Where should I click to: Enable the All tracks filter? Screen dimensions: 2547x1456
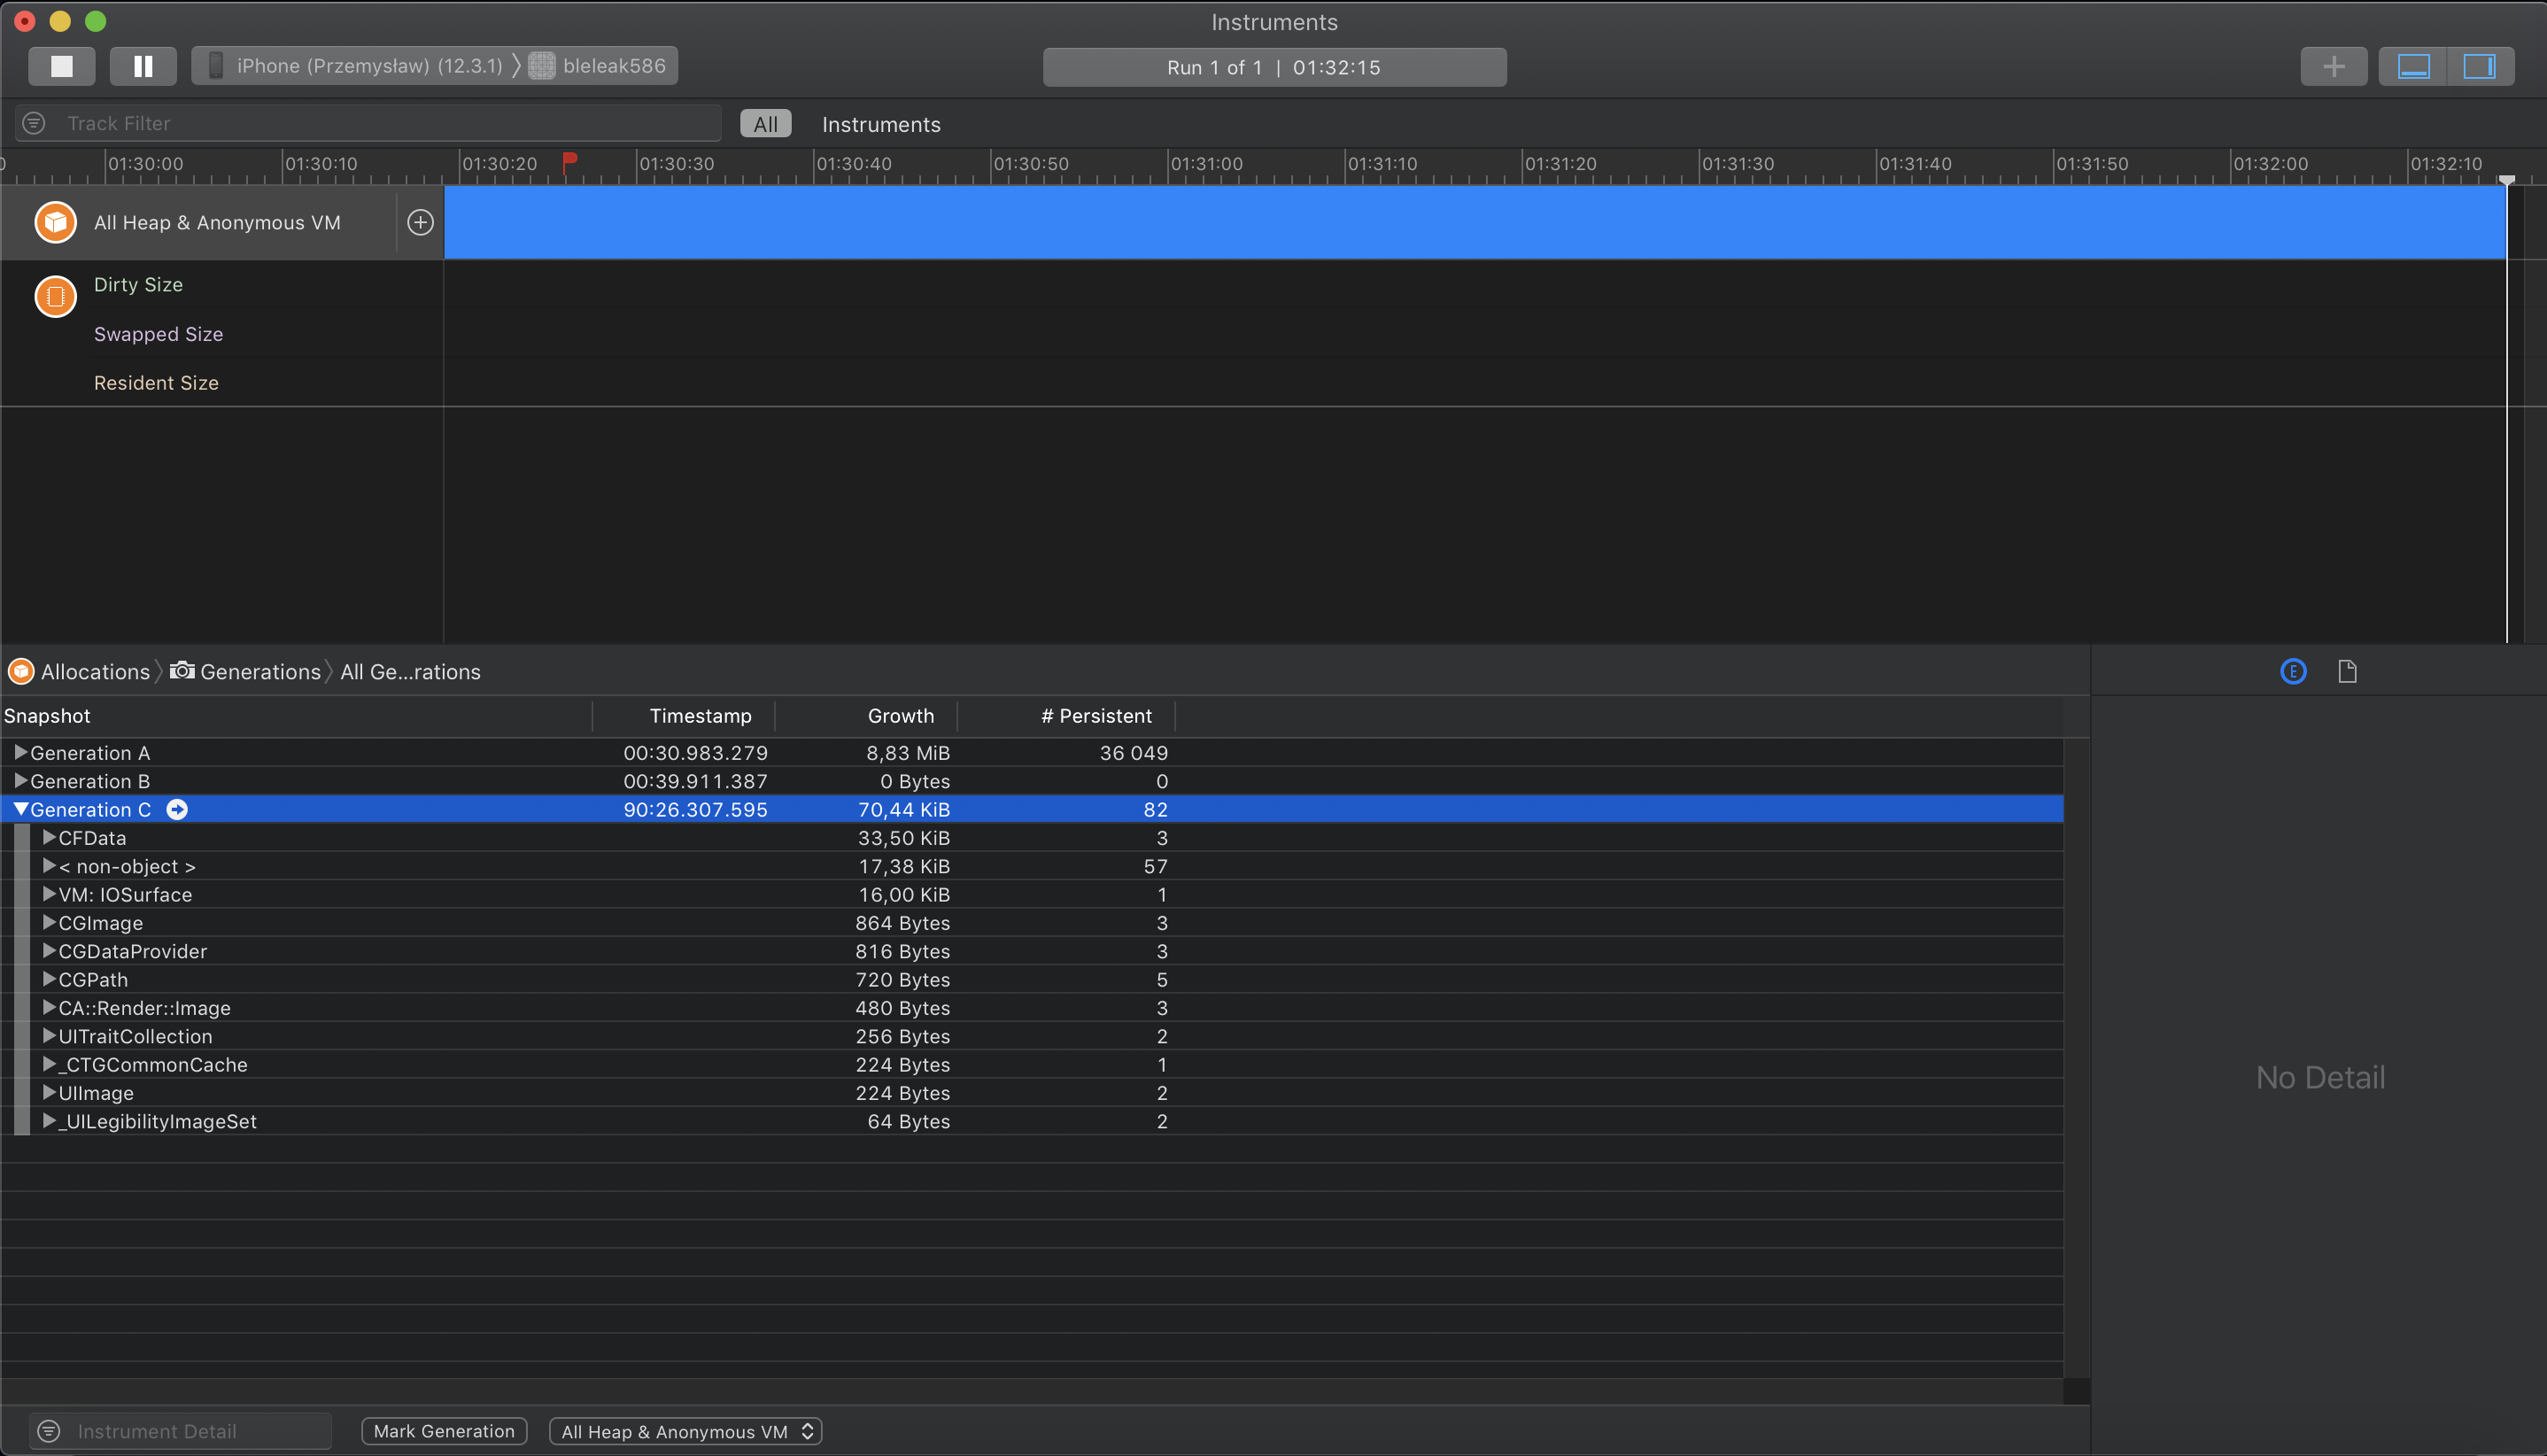765,123
